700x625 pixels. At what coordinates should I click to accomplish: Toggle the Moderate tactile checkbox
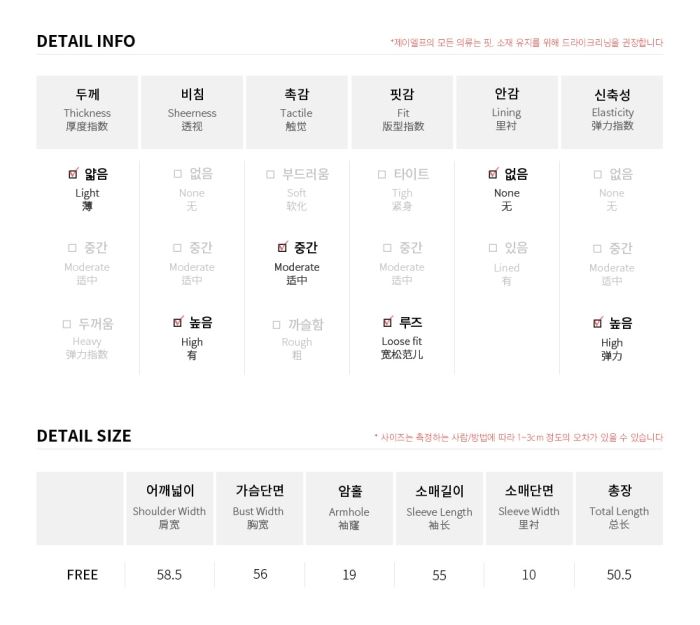click(282, 247)
